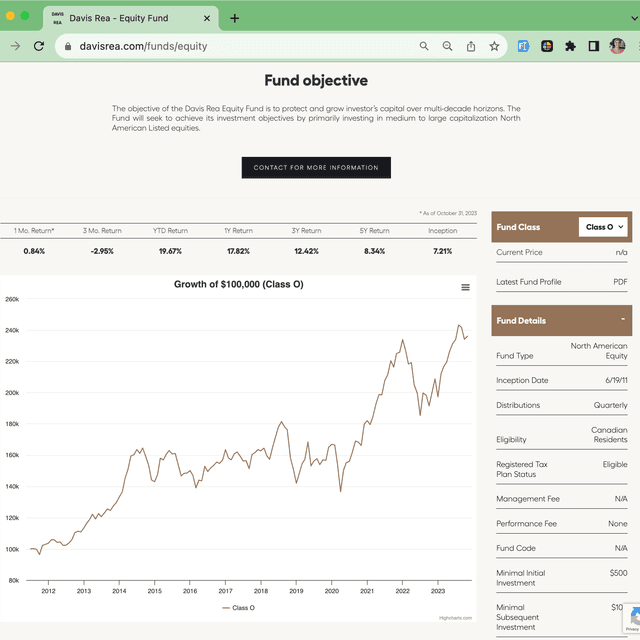Open the Latest Fund Profile PDF link
This screenshot has height=640, width=640.
tap(620, 282)
